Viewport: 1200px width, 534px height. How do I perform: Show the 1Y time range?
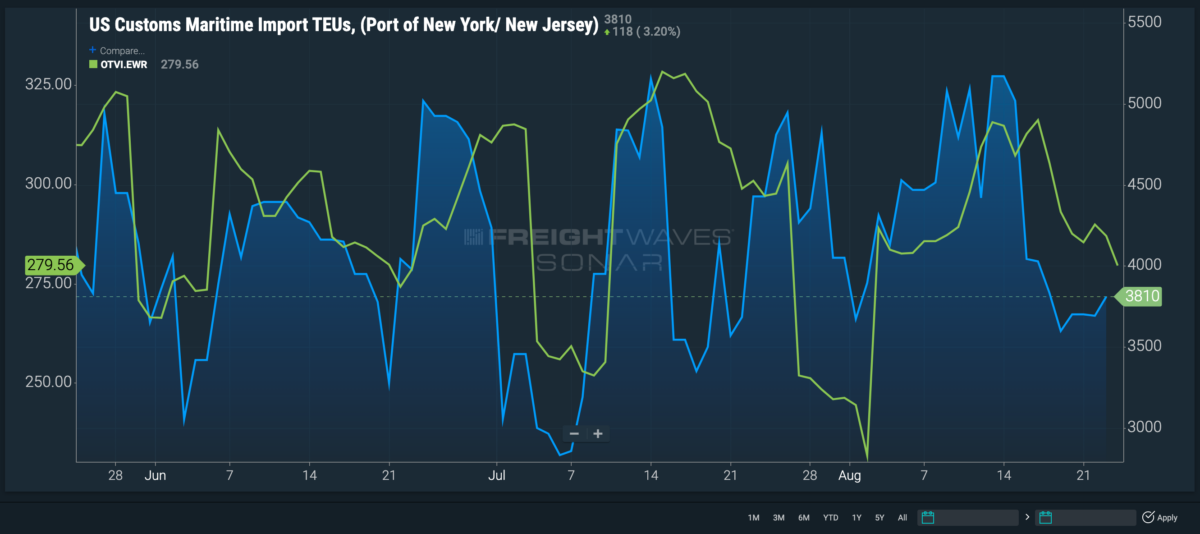[x=856, y=517]
